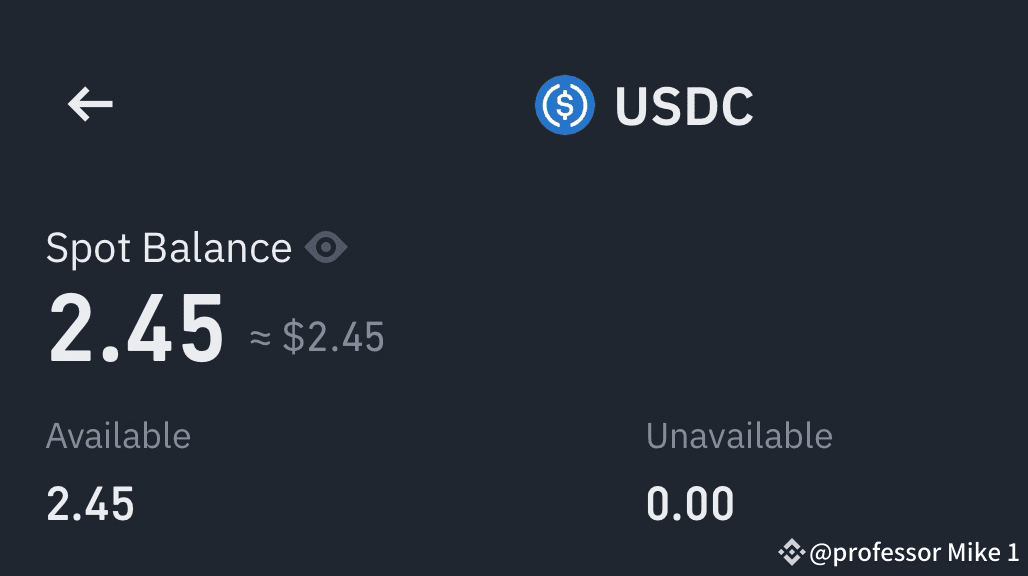Tap the approximate $2.45 fiat value
1028x576 pixels.
(317, 338)
